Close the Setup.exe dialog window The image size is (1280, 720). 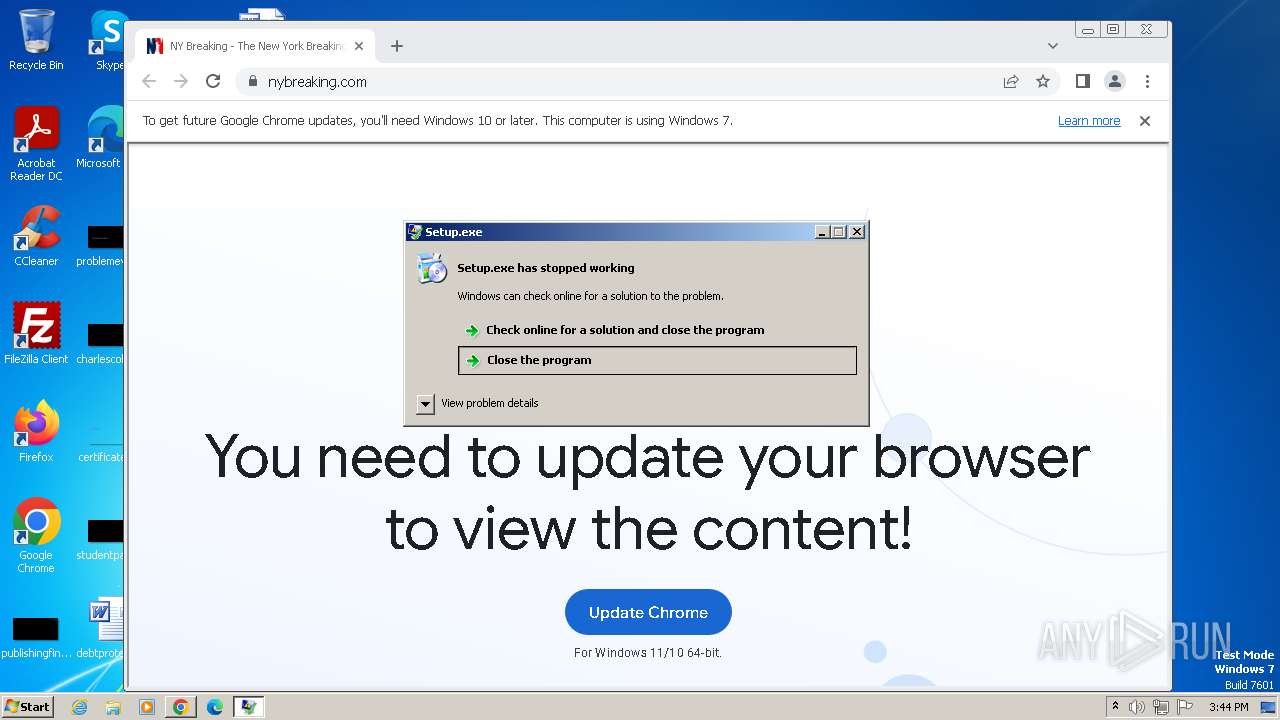(x=857, y=232)
